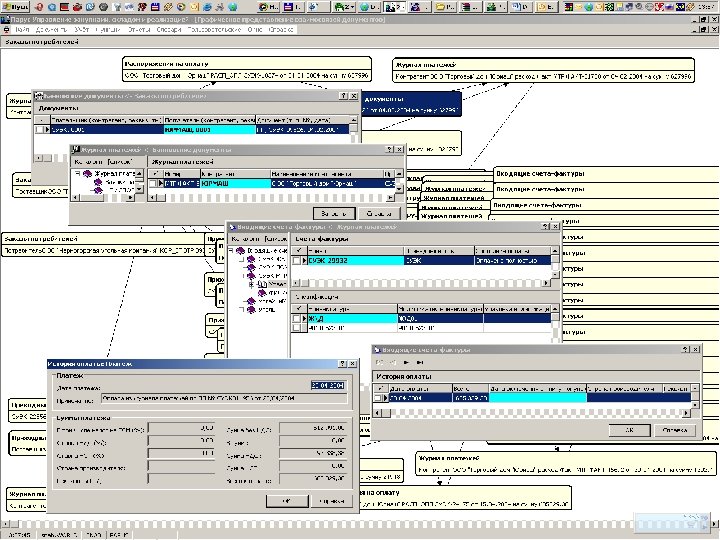Image resolution: width=720 pixels, height=540 pixels.
Task: Click last-record arrow icon in История оплаты dialog
Action: click(419, 362)
